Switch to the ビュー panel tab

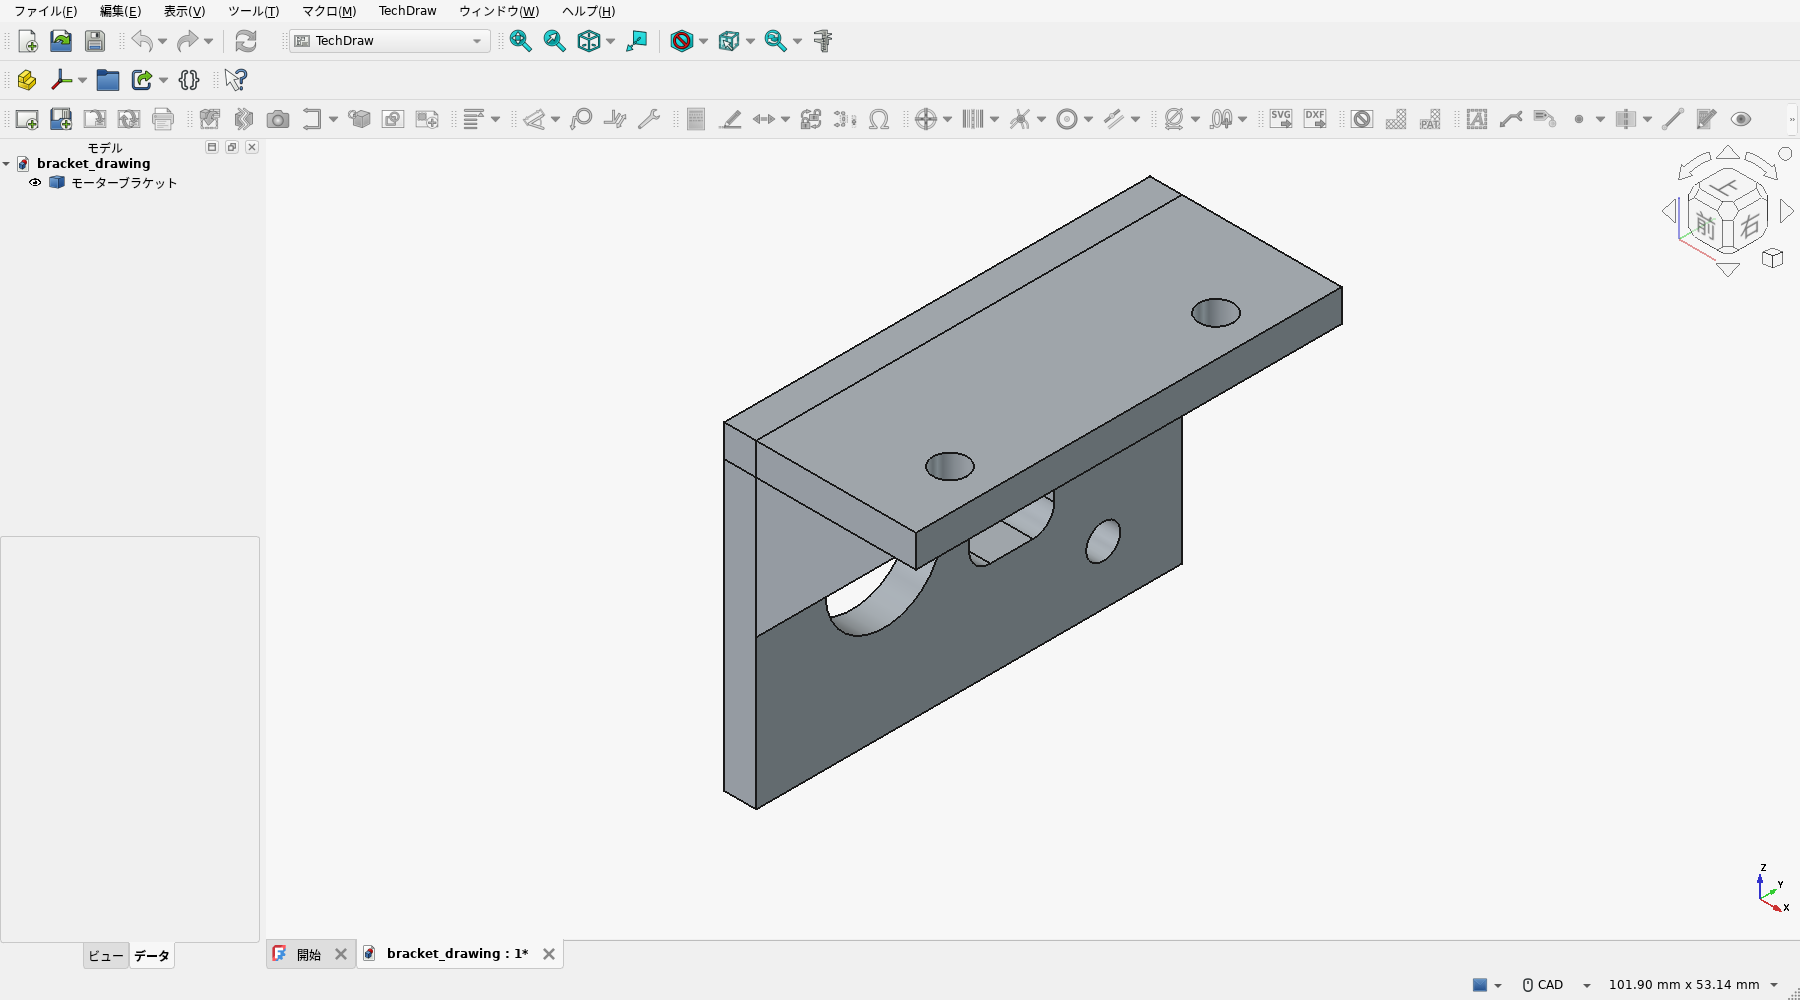[x=106, y=956]
